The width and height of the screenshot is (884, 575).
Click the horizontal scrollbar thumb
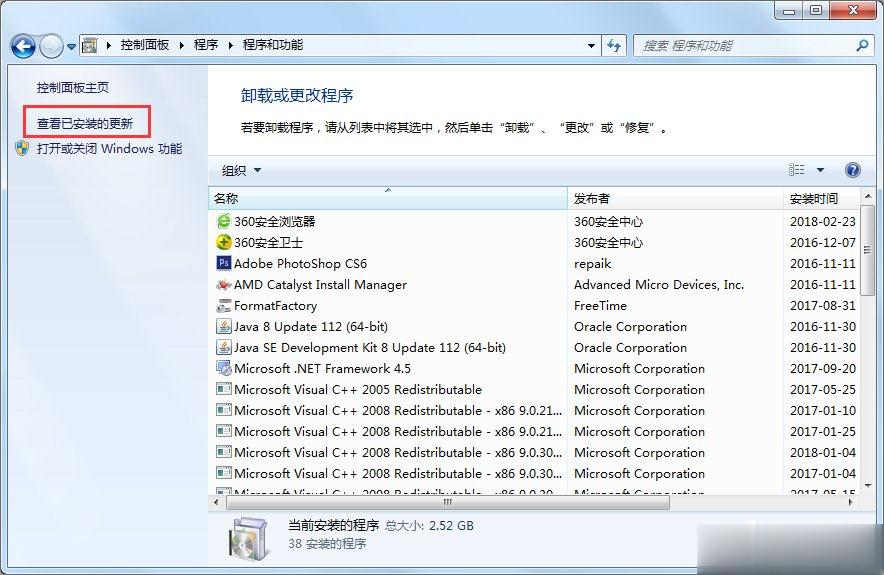[x=448, y=502]
